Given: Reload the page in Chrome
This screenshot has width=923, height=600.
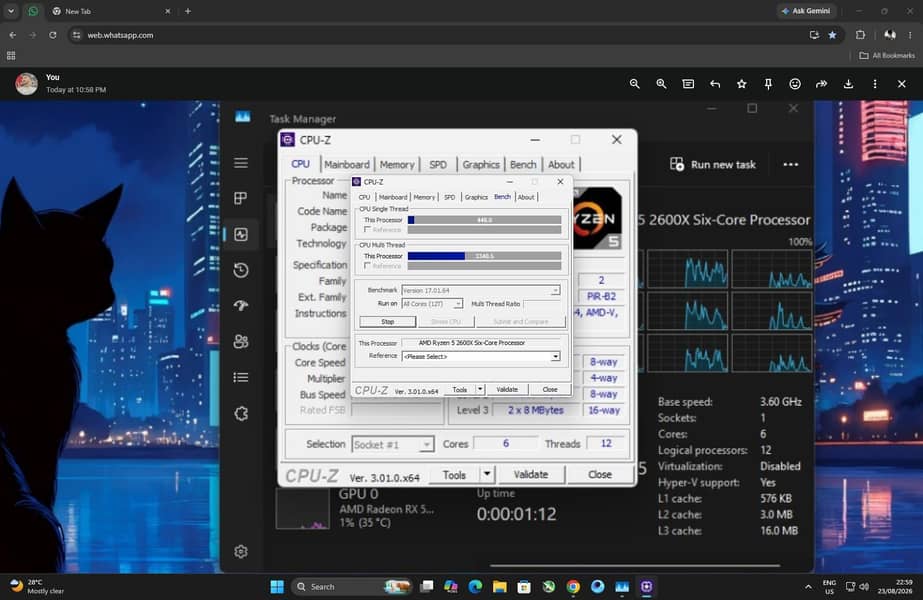Looking at the screenshot, I should pyautogui.click(x=52, y=35).
